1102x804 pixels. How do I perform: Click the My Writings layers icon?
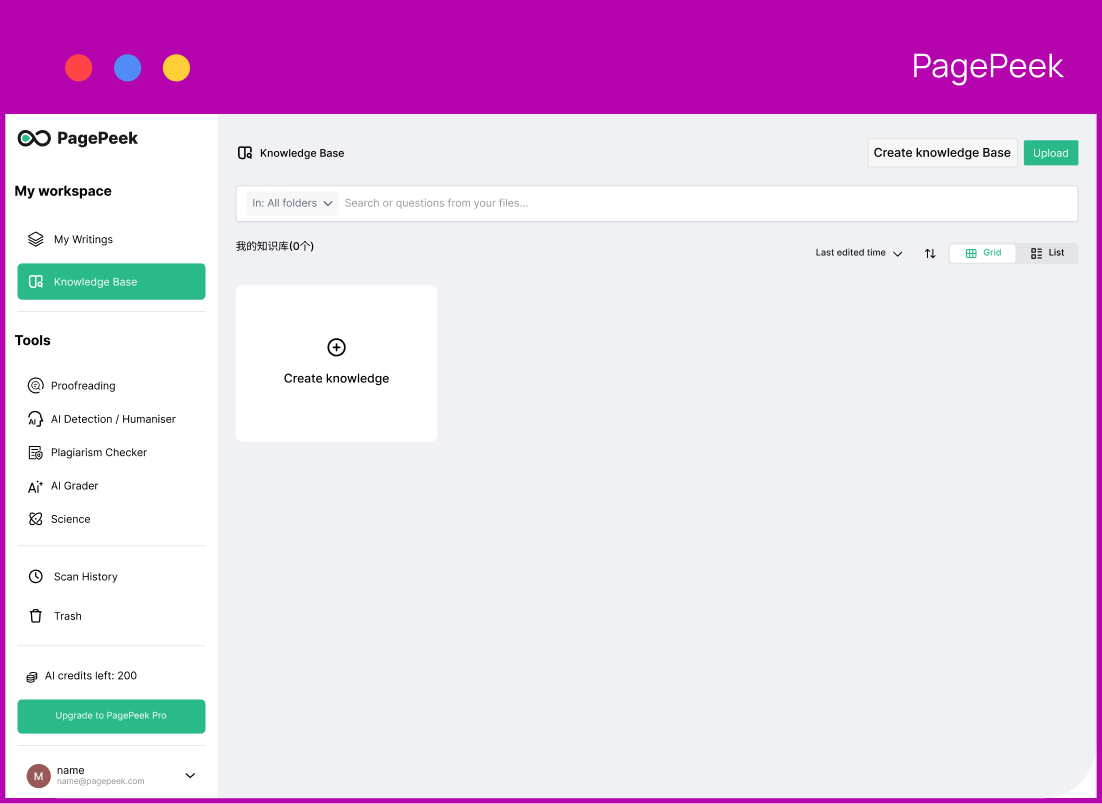(36, 240)
